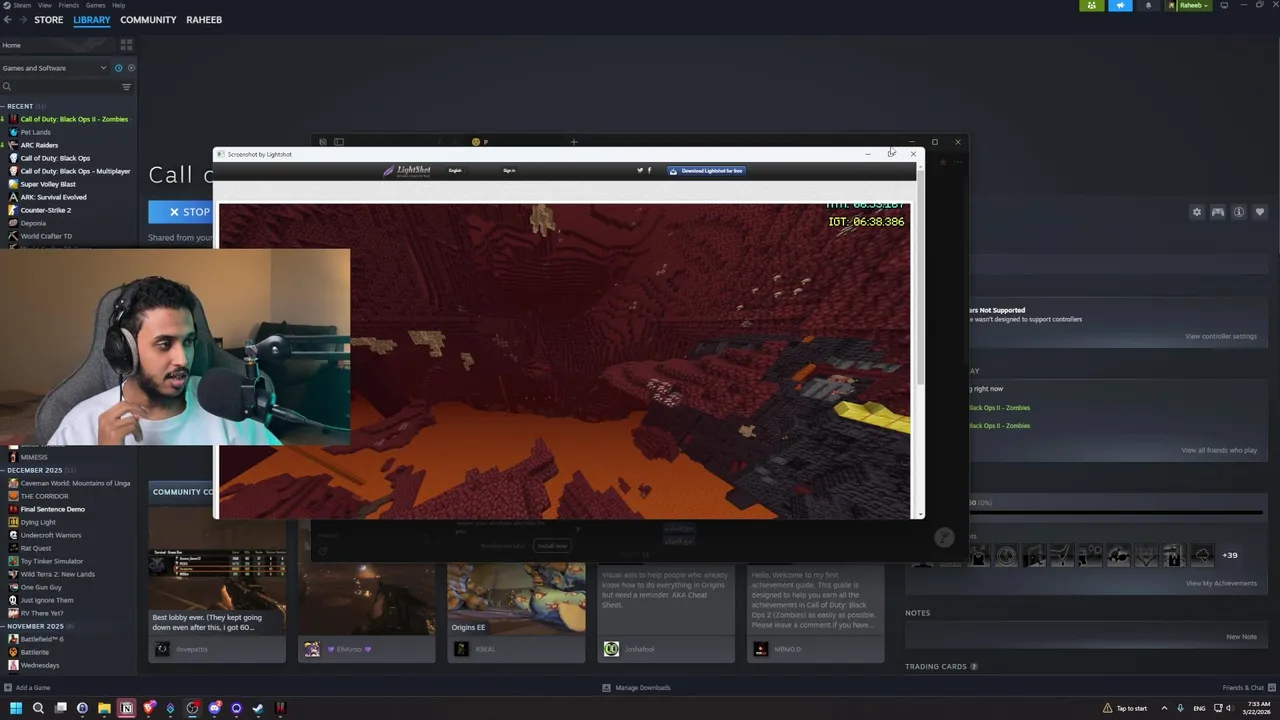This screenshot has height=720, width=1280.
Task: Open the Steam icon in the taskbar
Action: [258, 708]
